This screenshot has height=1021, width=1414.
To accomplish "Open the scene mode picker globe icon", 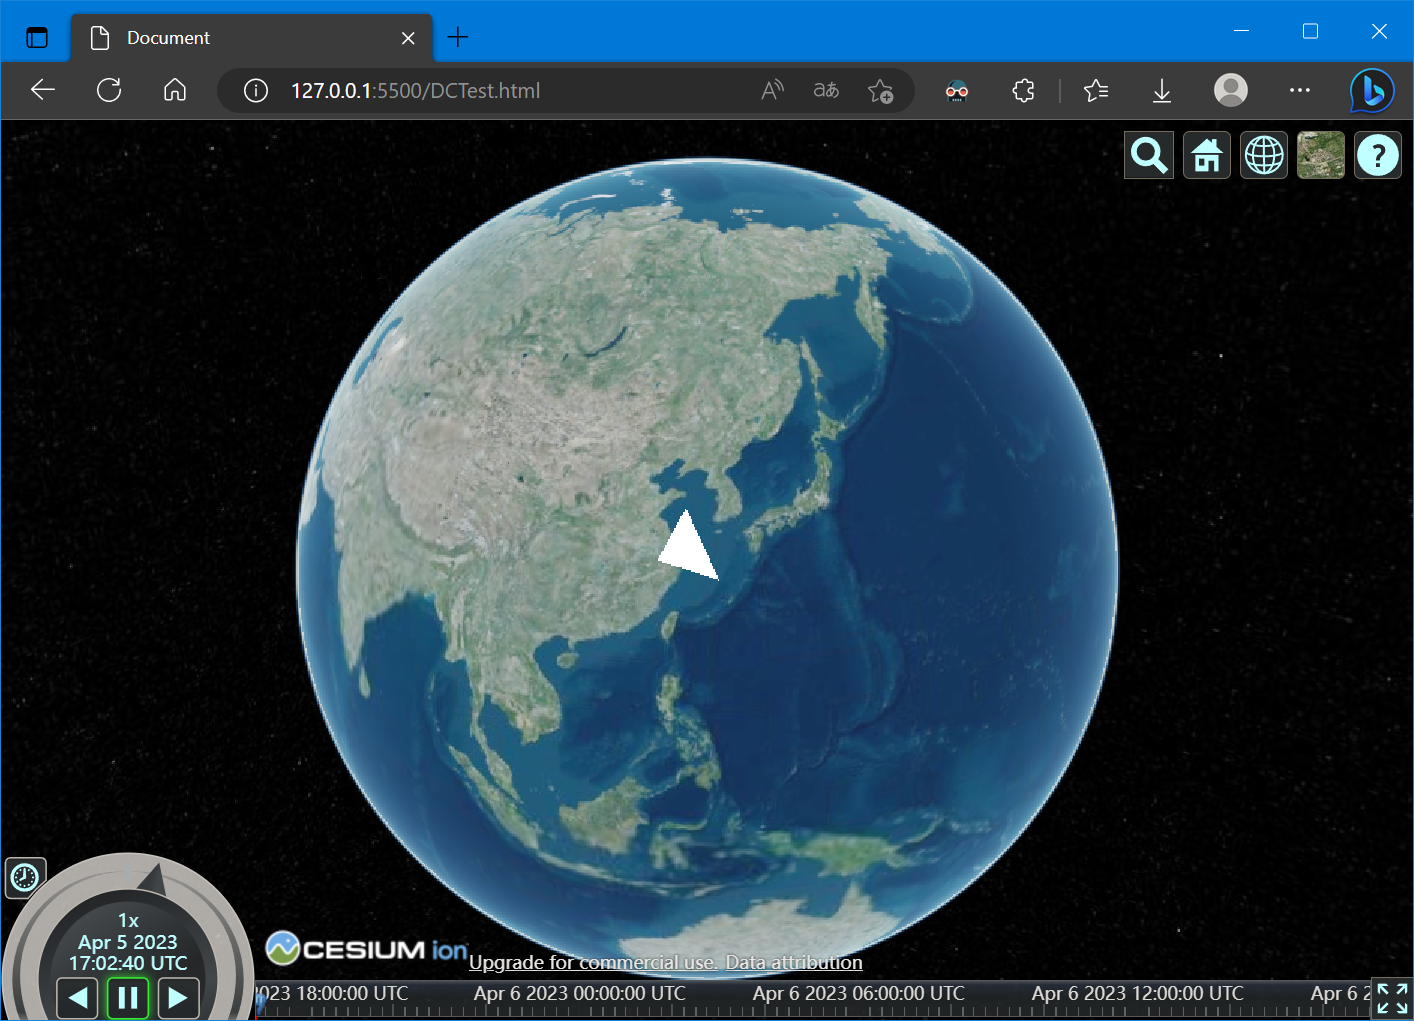I will pyautogui.click(x=1264, y=156).
